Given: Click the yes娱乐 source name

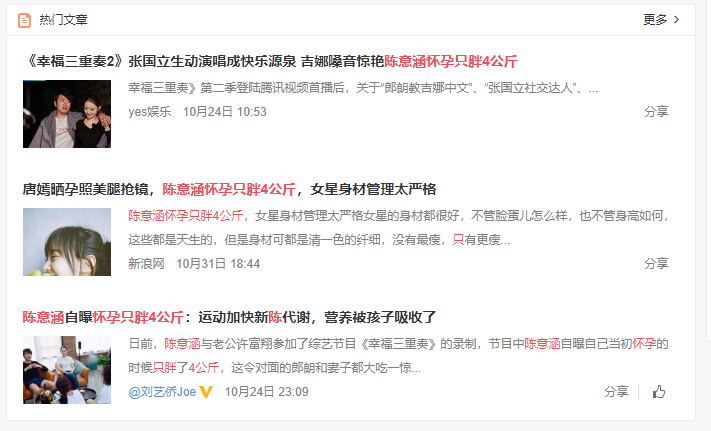Looking at the screenshot, I should [150, 112].
